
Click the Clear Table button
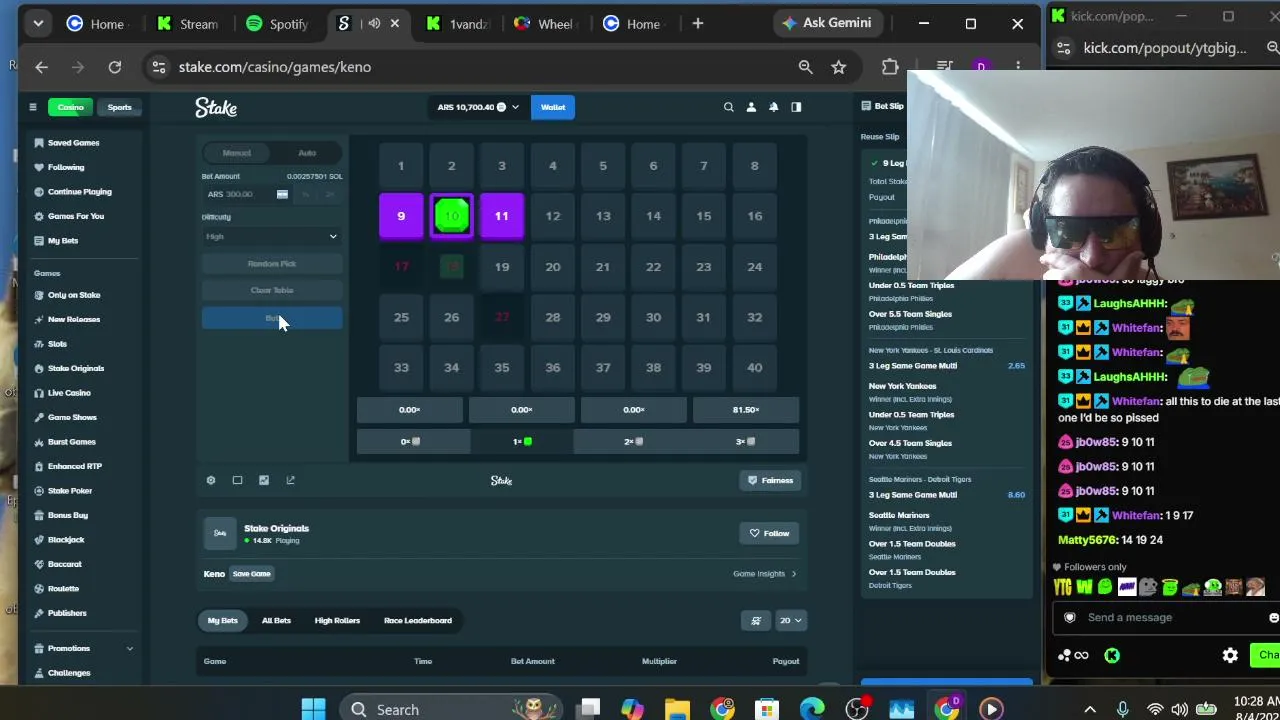(272, 291)
